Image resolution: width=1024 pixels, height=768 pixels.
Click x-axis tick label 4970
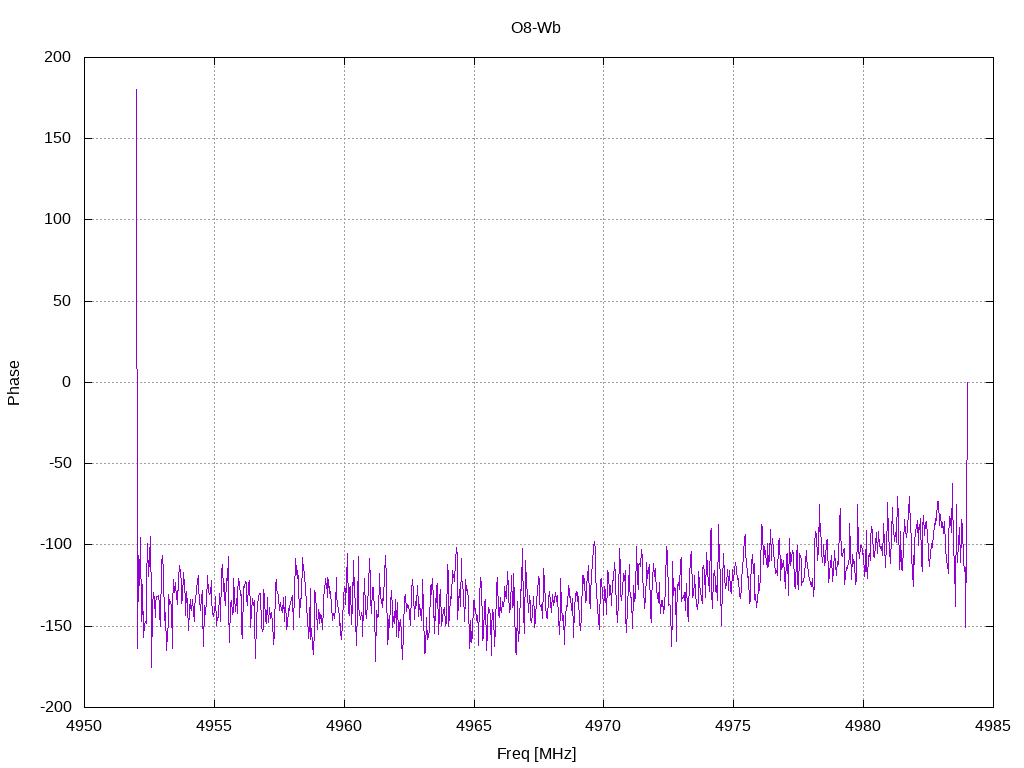[603, 726]
